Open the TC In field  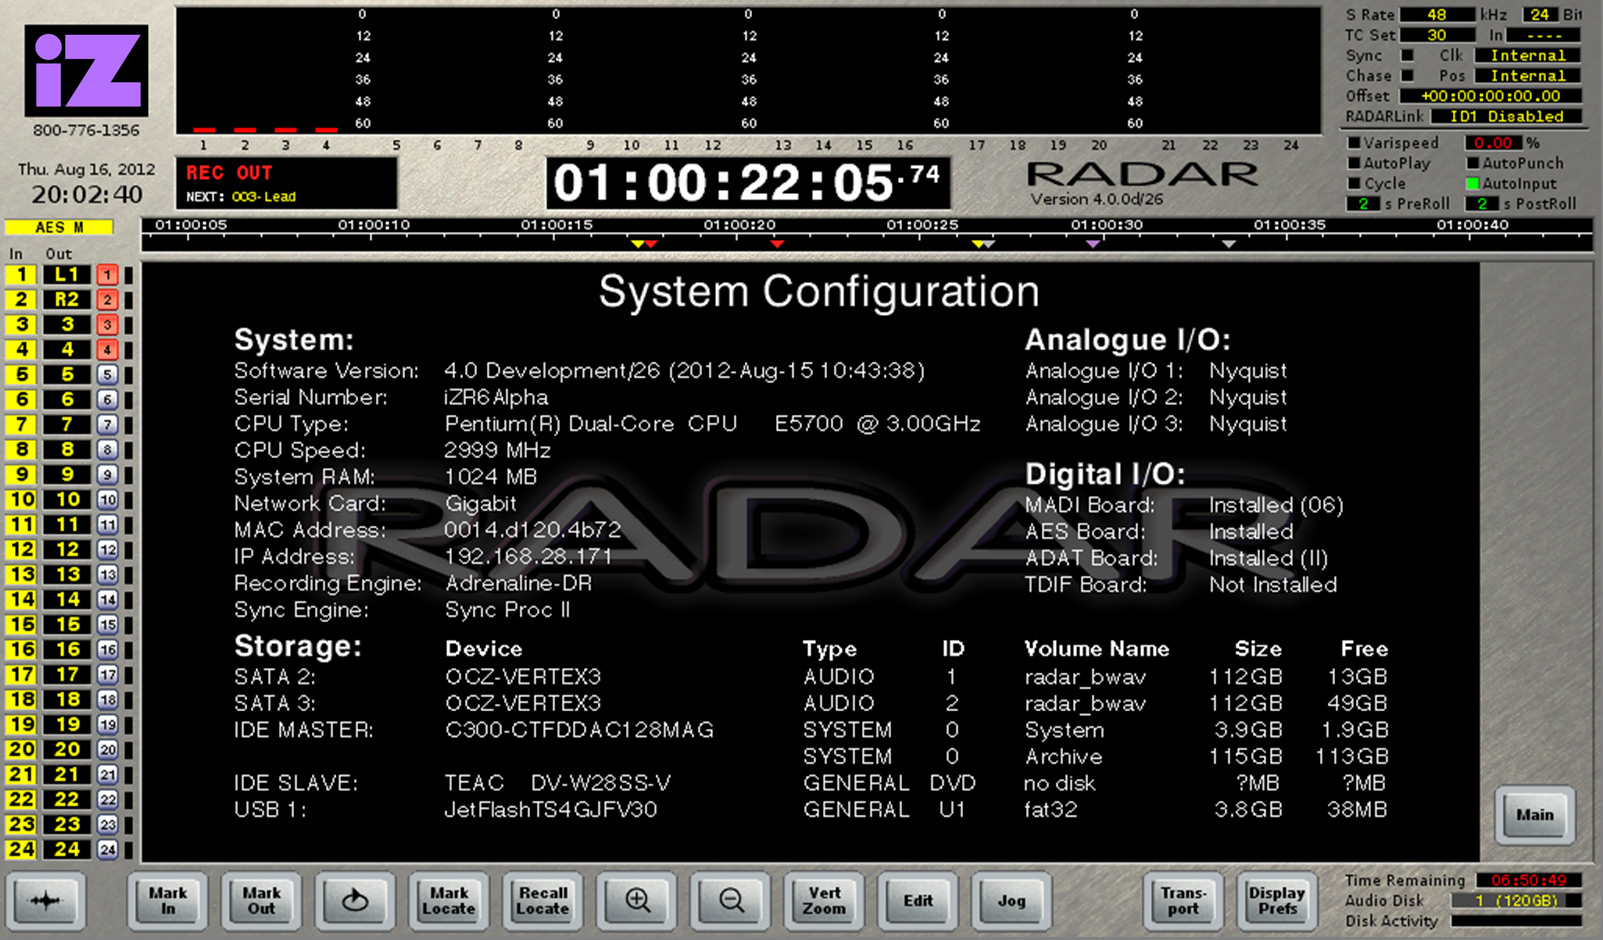click(x=1544, y=35)
